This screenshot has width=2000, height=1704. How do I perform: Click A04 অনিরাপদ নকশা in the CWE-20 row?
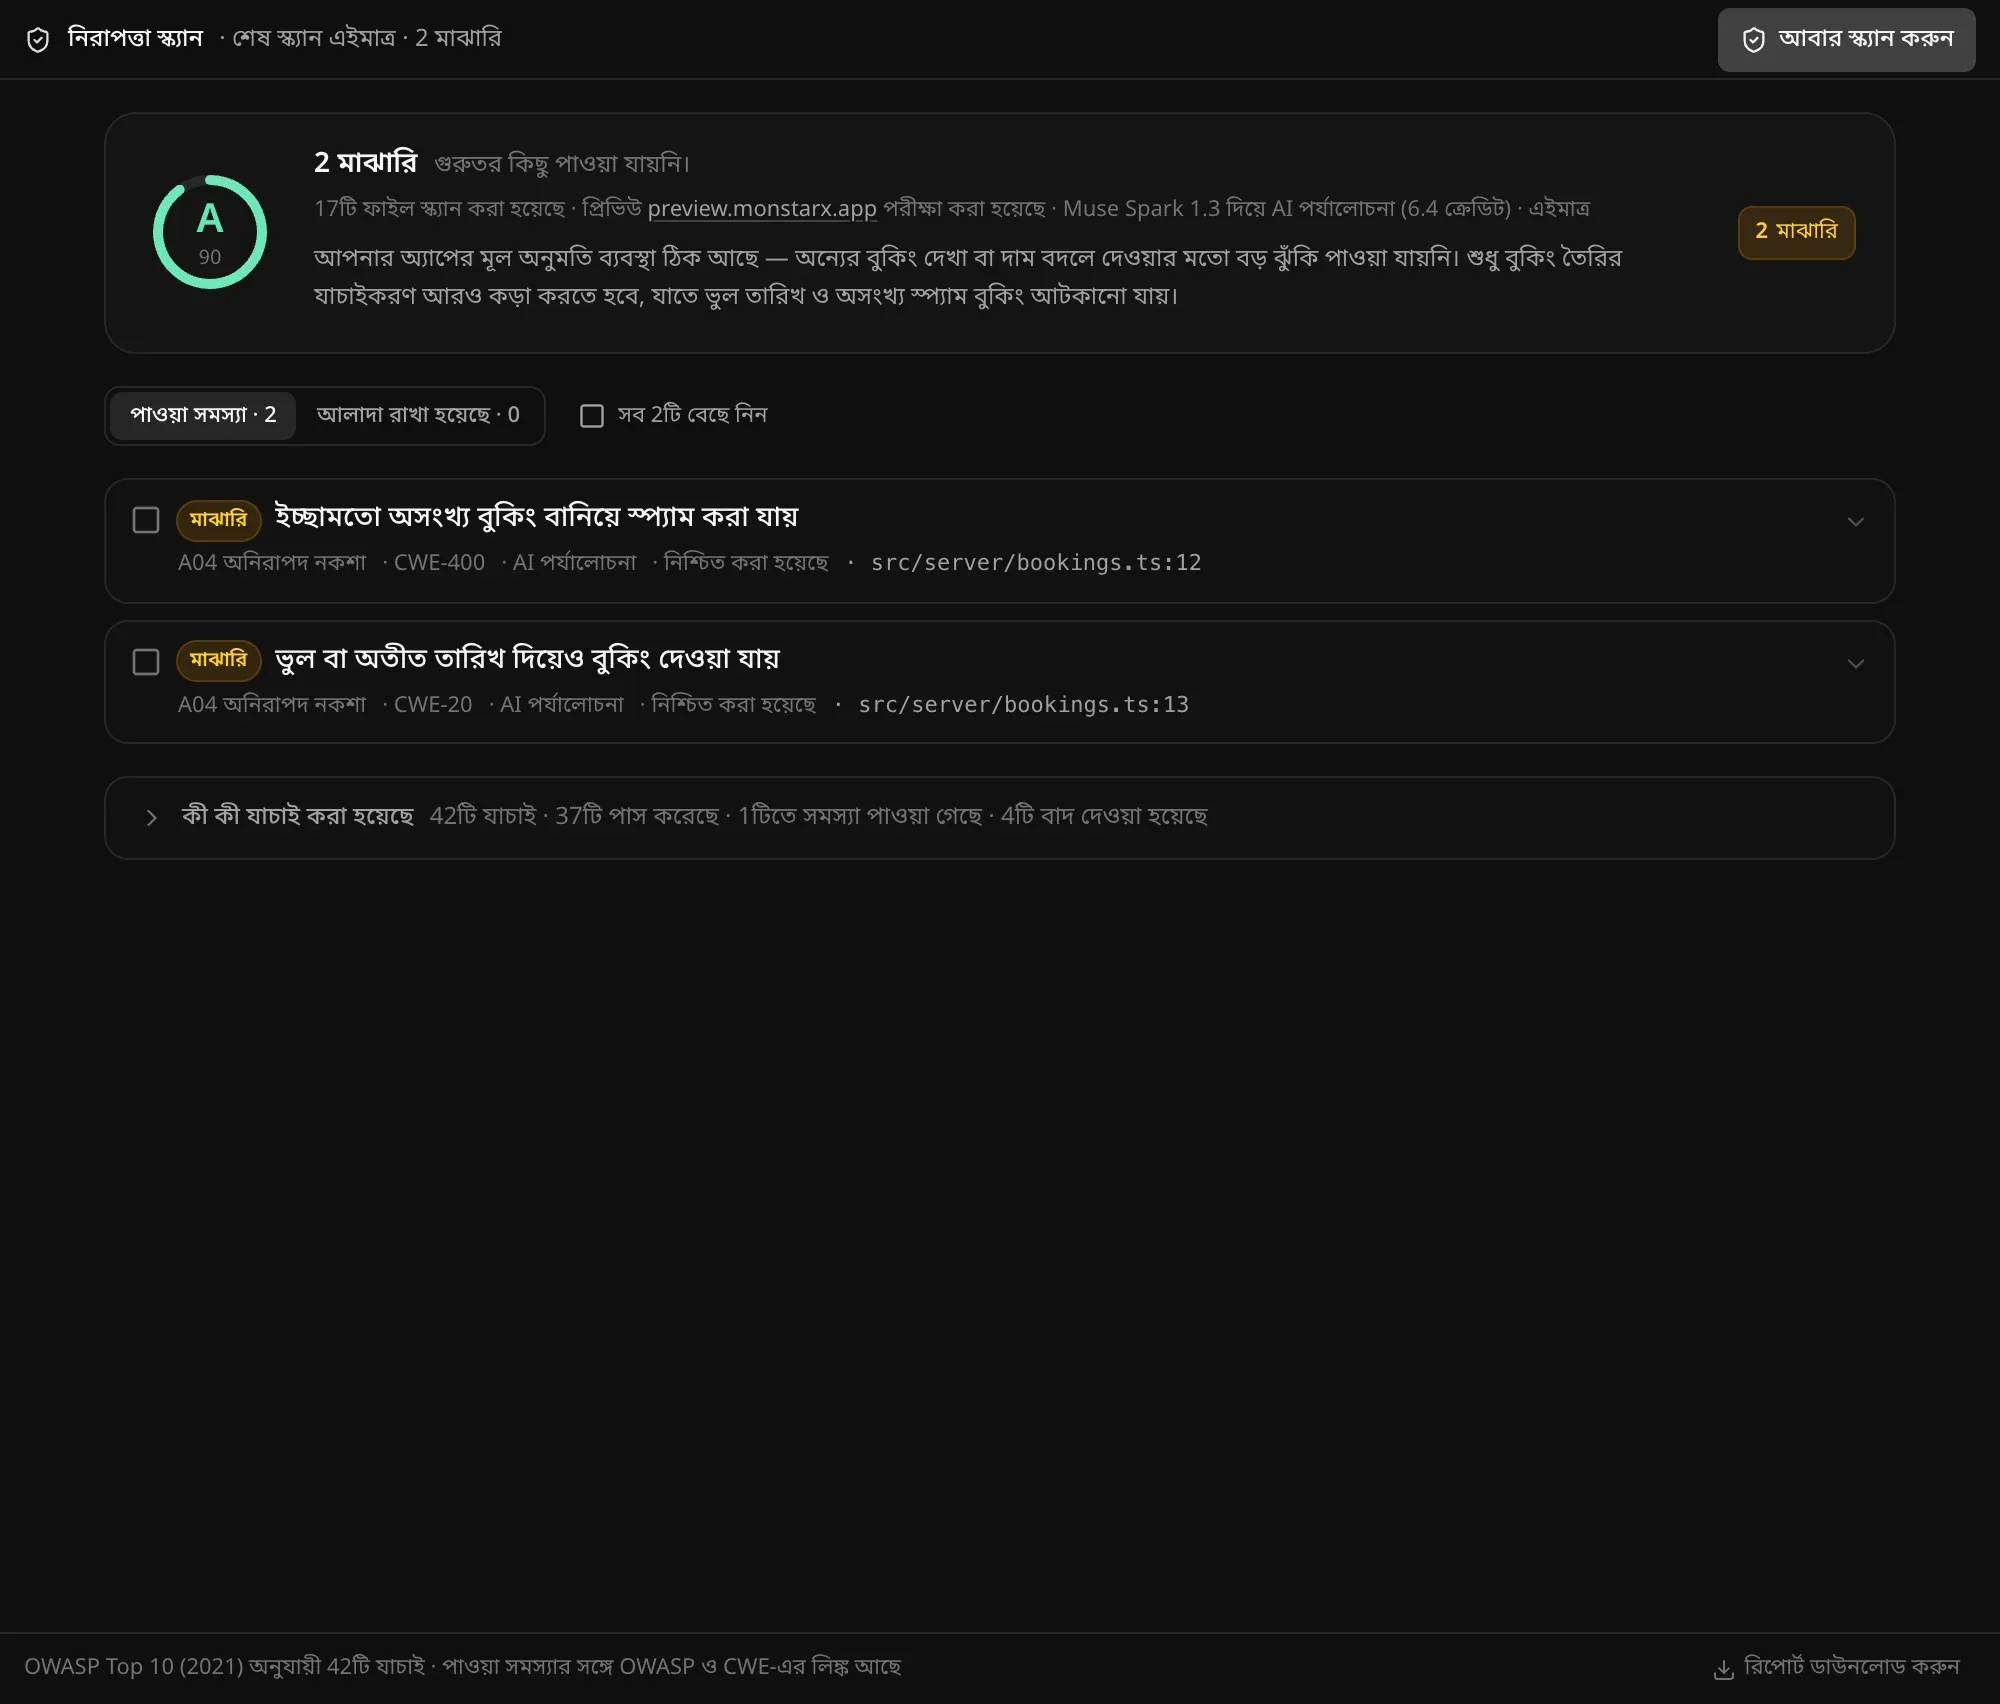click(x=272, y=705)
